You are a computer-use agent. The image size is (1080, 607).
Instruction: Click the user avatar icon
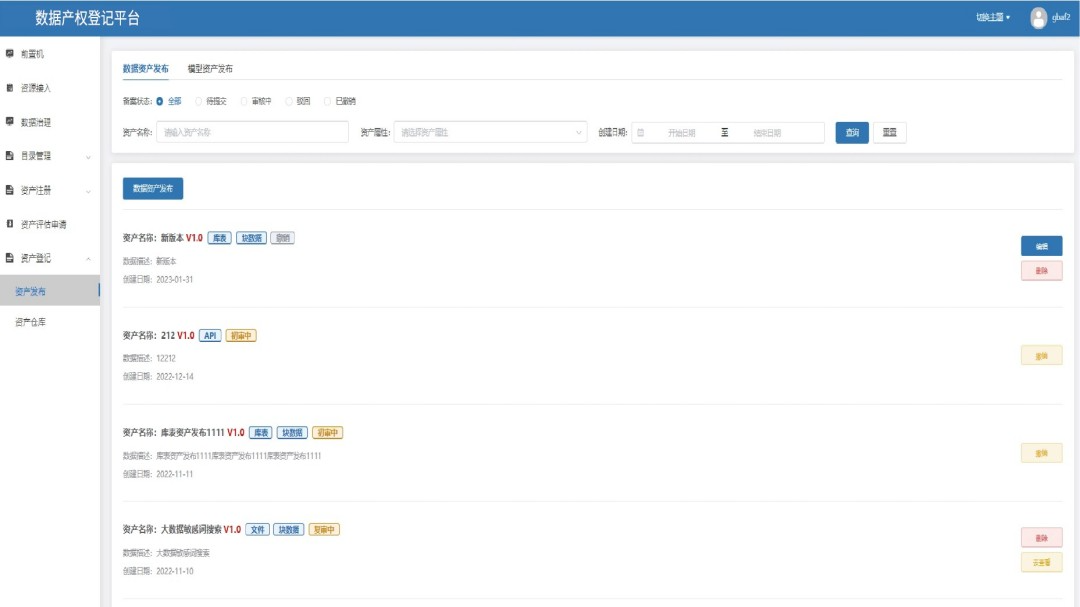[x=1038, y=18]
